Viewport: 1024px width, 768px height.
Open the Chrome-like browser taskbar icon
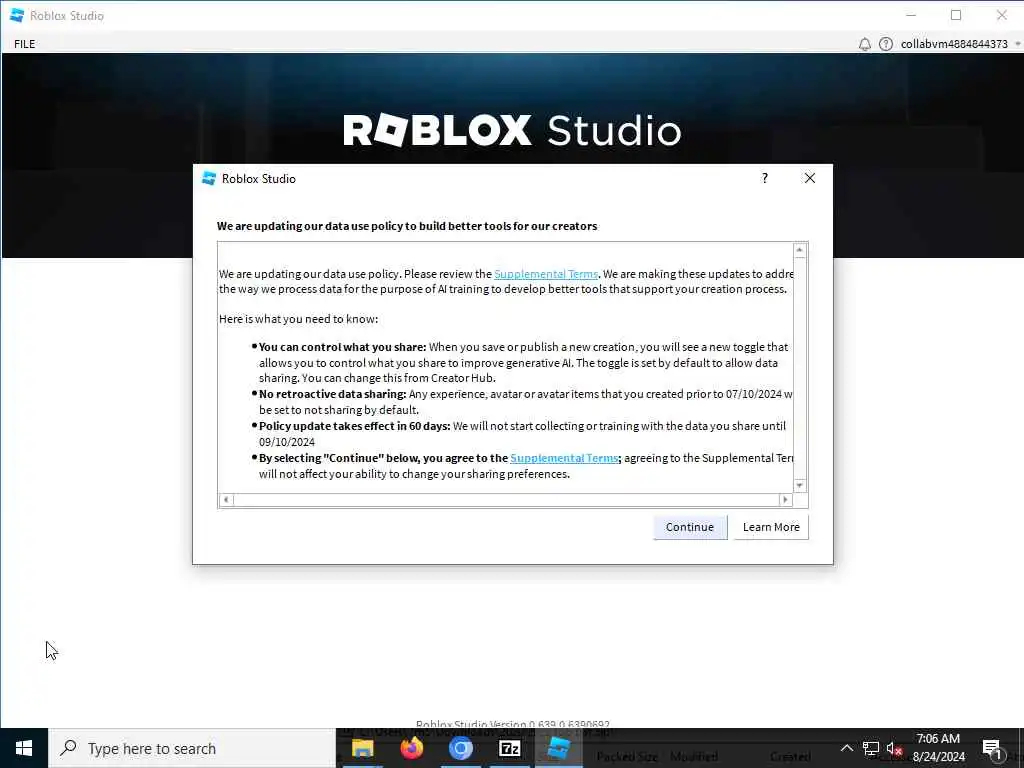click(x=460, y=748)
